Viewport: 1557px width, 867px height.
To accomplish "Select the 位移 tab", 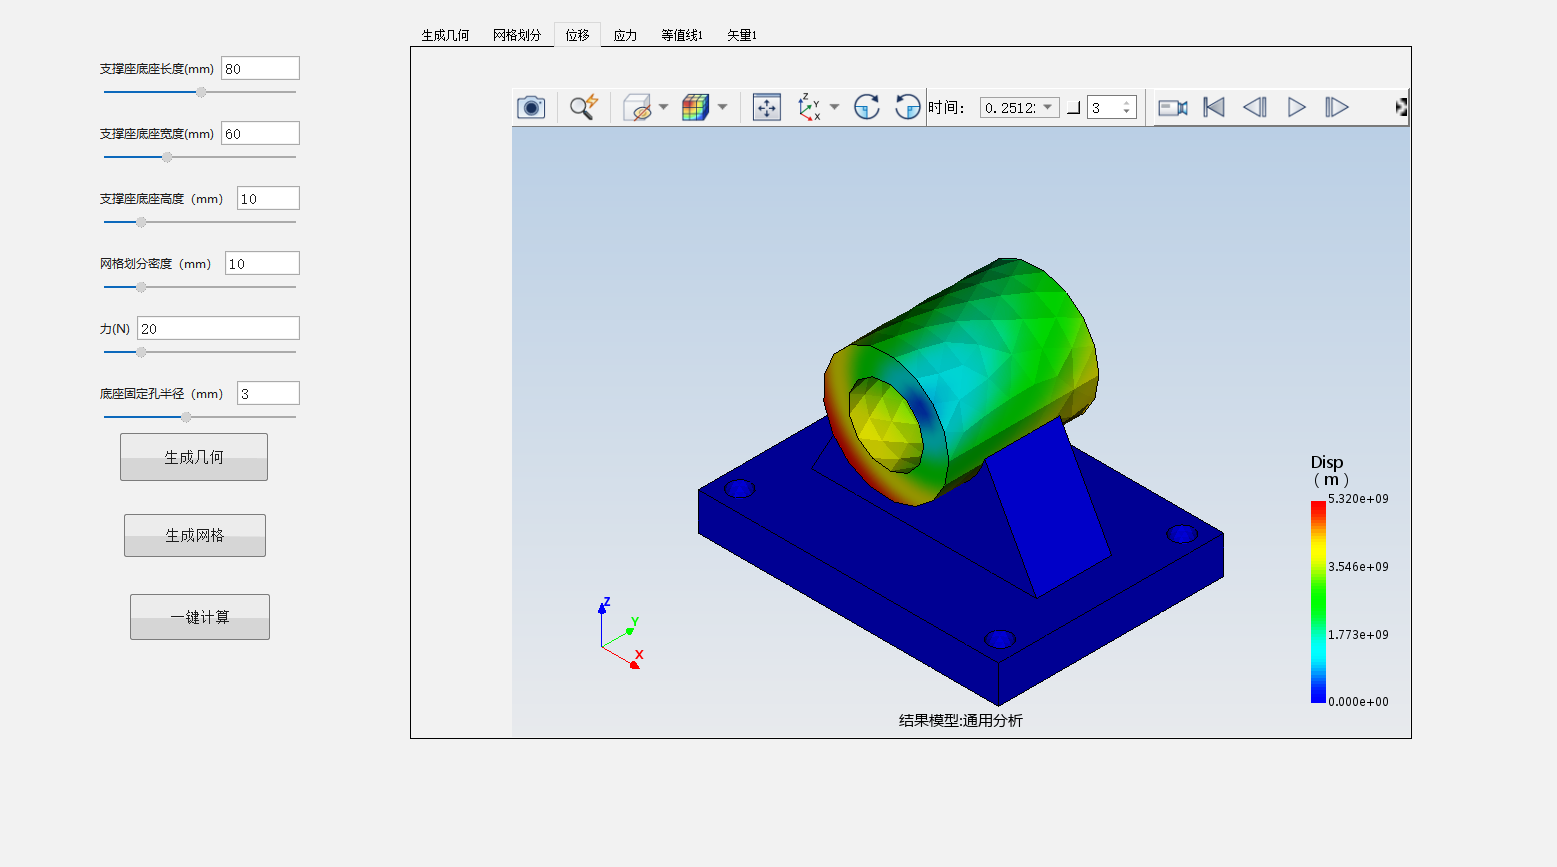I will coord(577,34).
